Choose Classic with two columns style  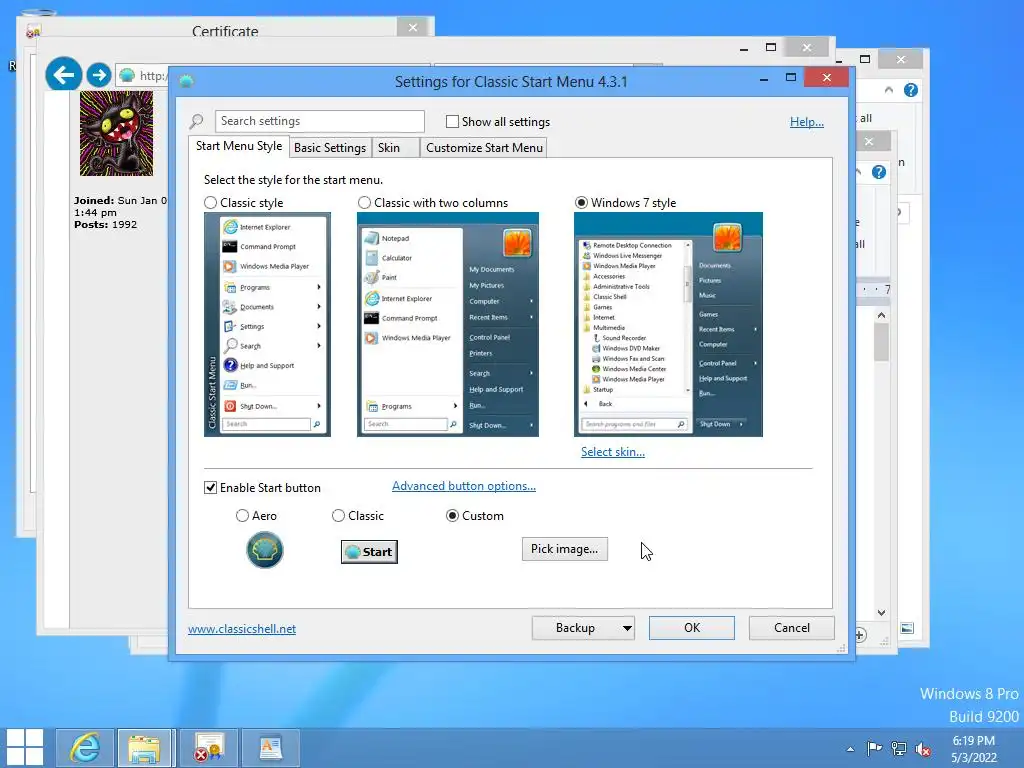(364, 203)
